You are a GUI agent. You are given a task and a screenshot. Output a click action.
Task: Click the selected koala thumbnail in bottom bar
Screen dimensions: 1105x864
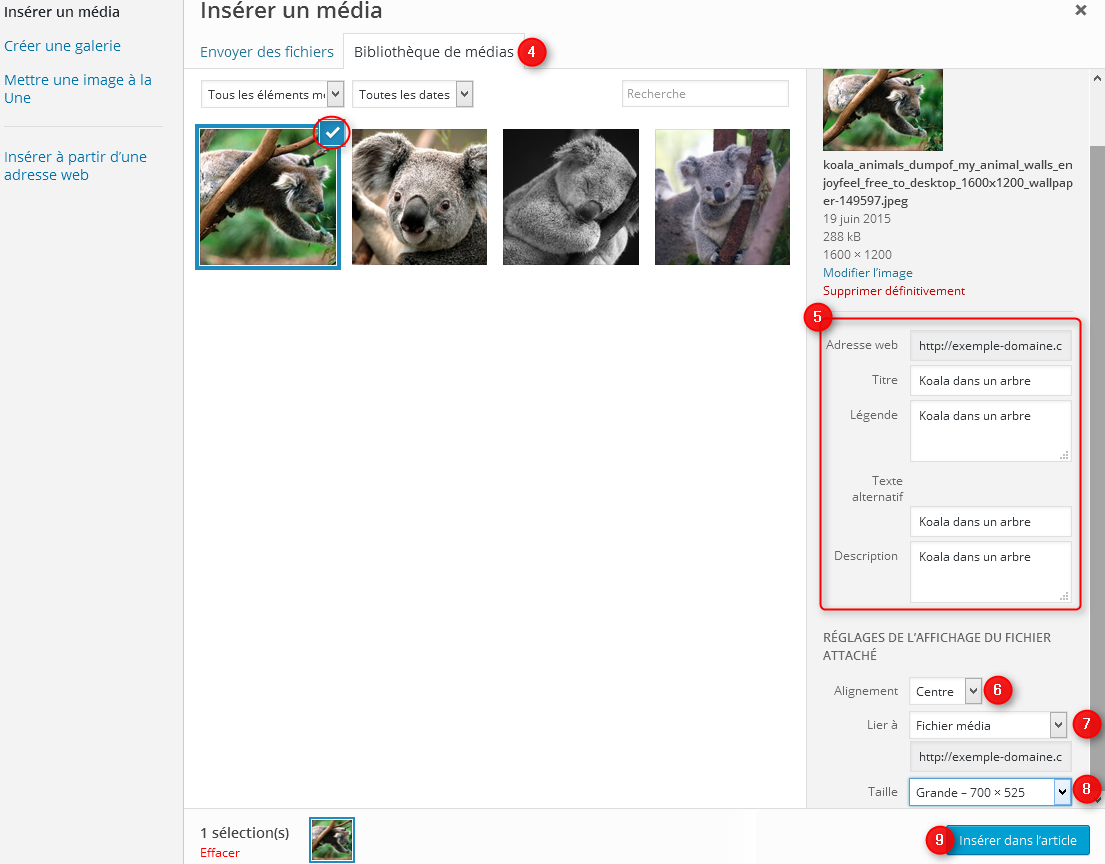(331, 839)
